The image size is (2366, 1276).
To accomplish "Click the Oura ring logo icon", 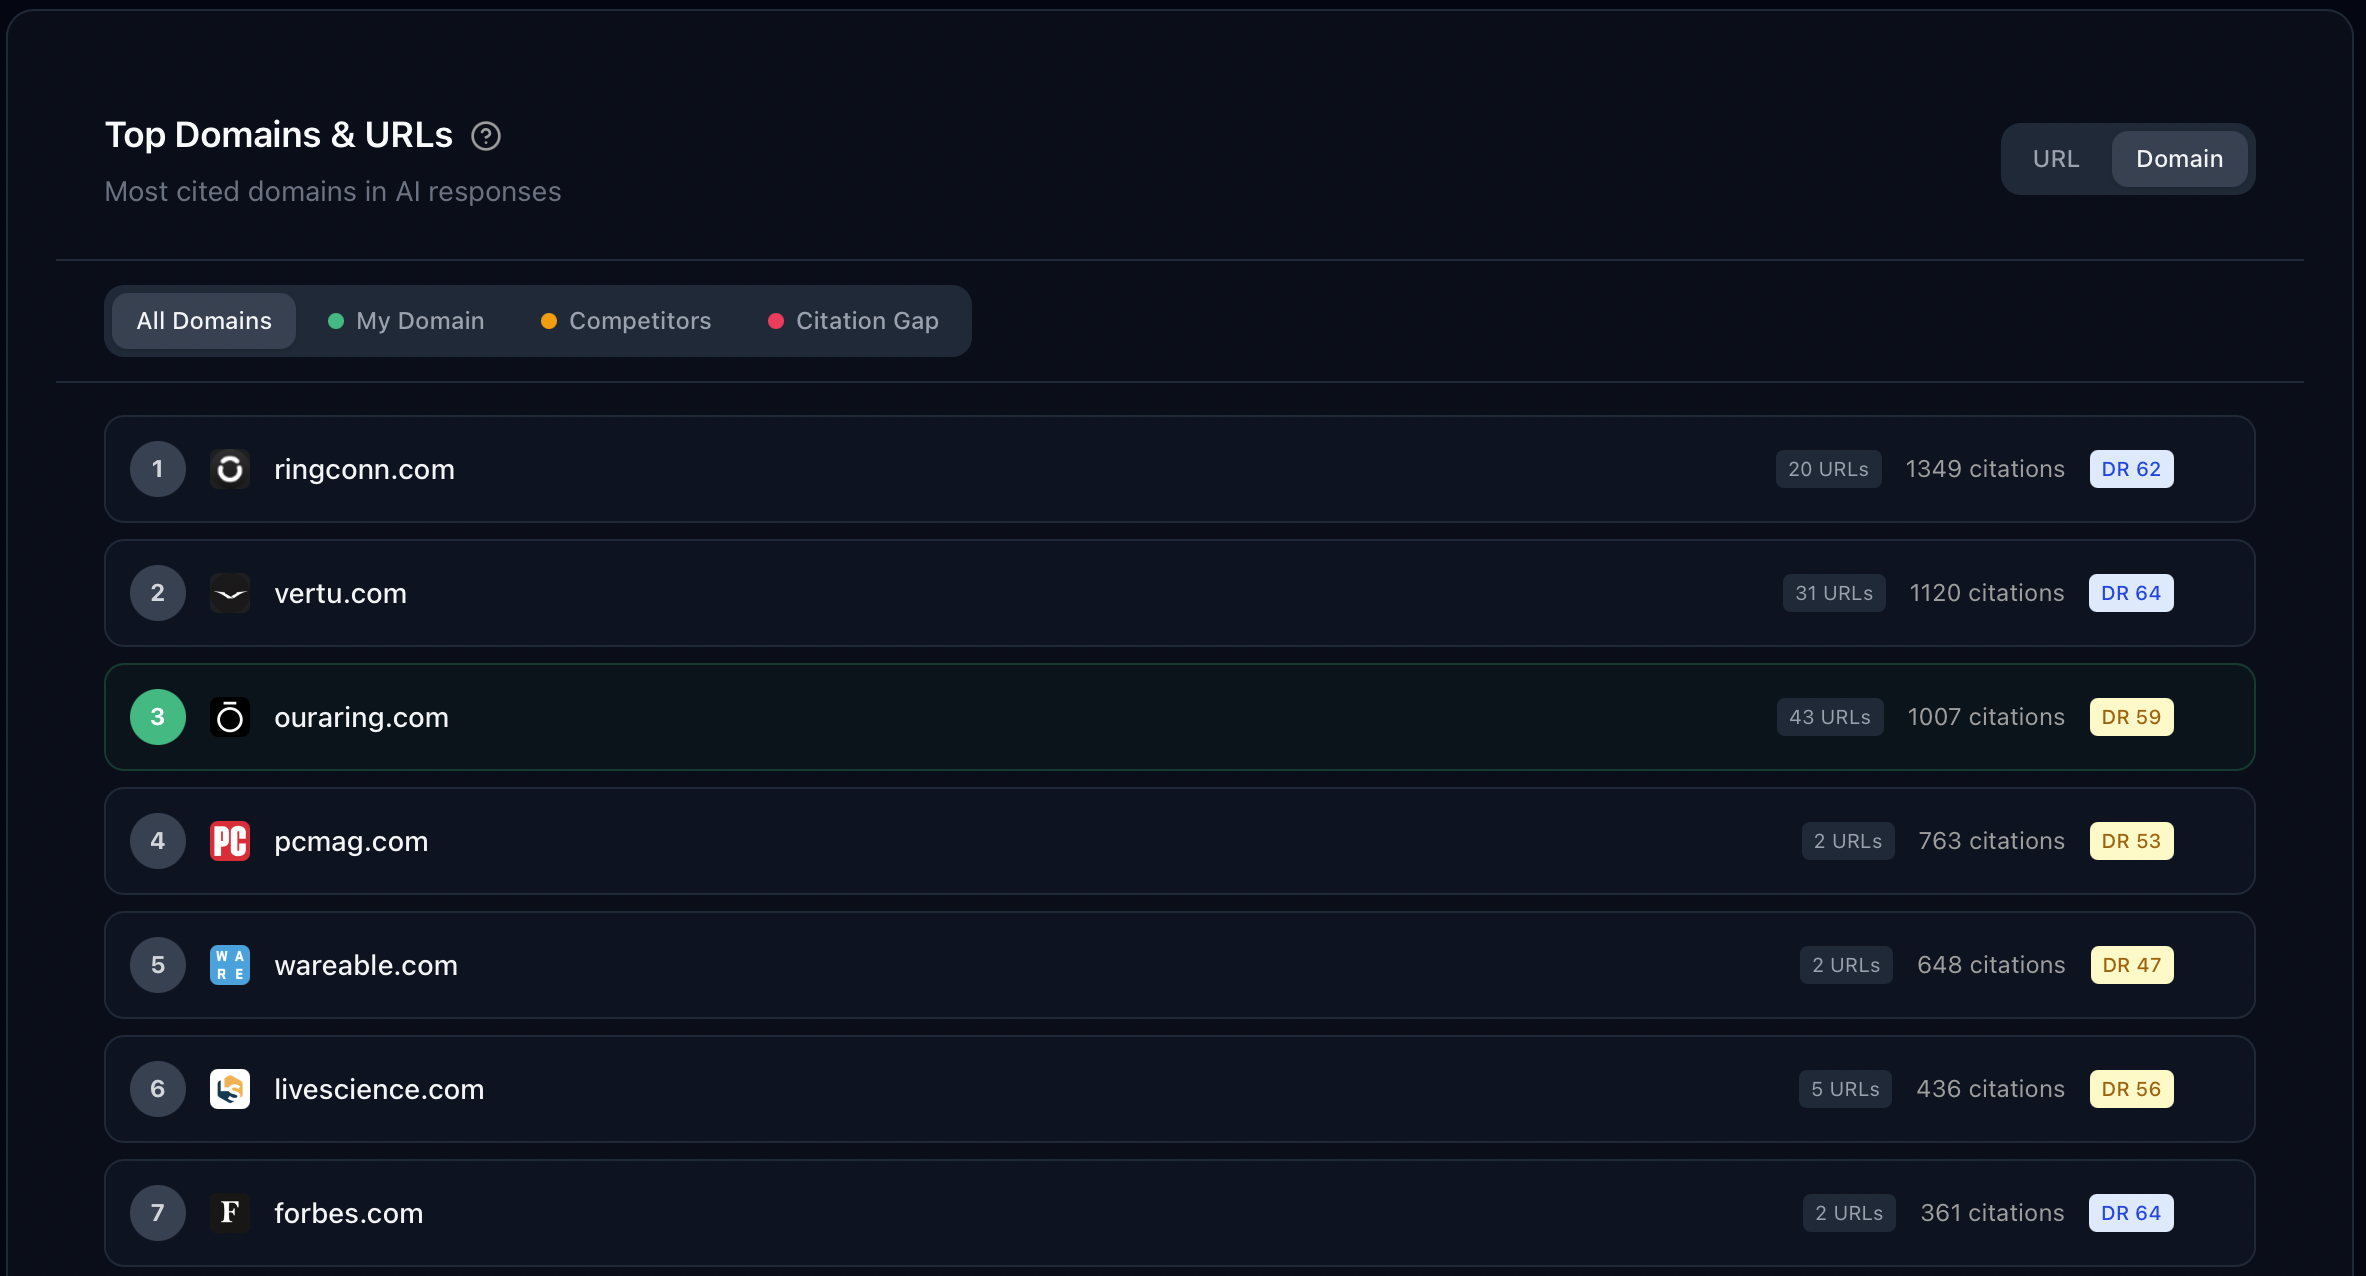I will click(230, 716).
